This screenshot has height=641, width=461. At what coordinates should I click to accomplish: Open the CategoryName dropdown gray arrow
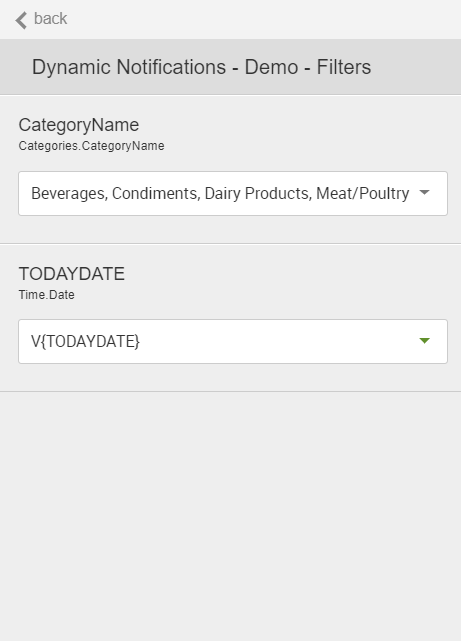tap(425, 192)
